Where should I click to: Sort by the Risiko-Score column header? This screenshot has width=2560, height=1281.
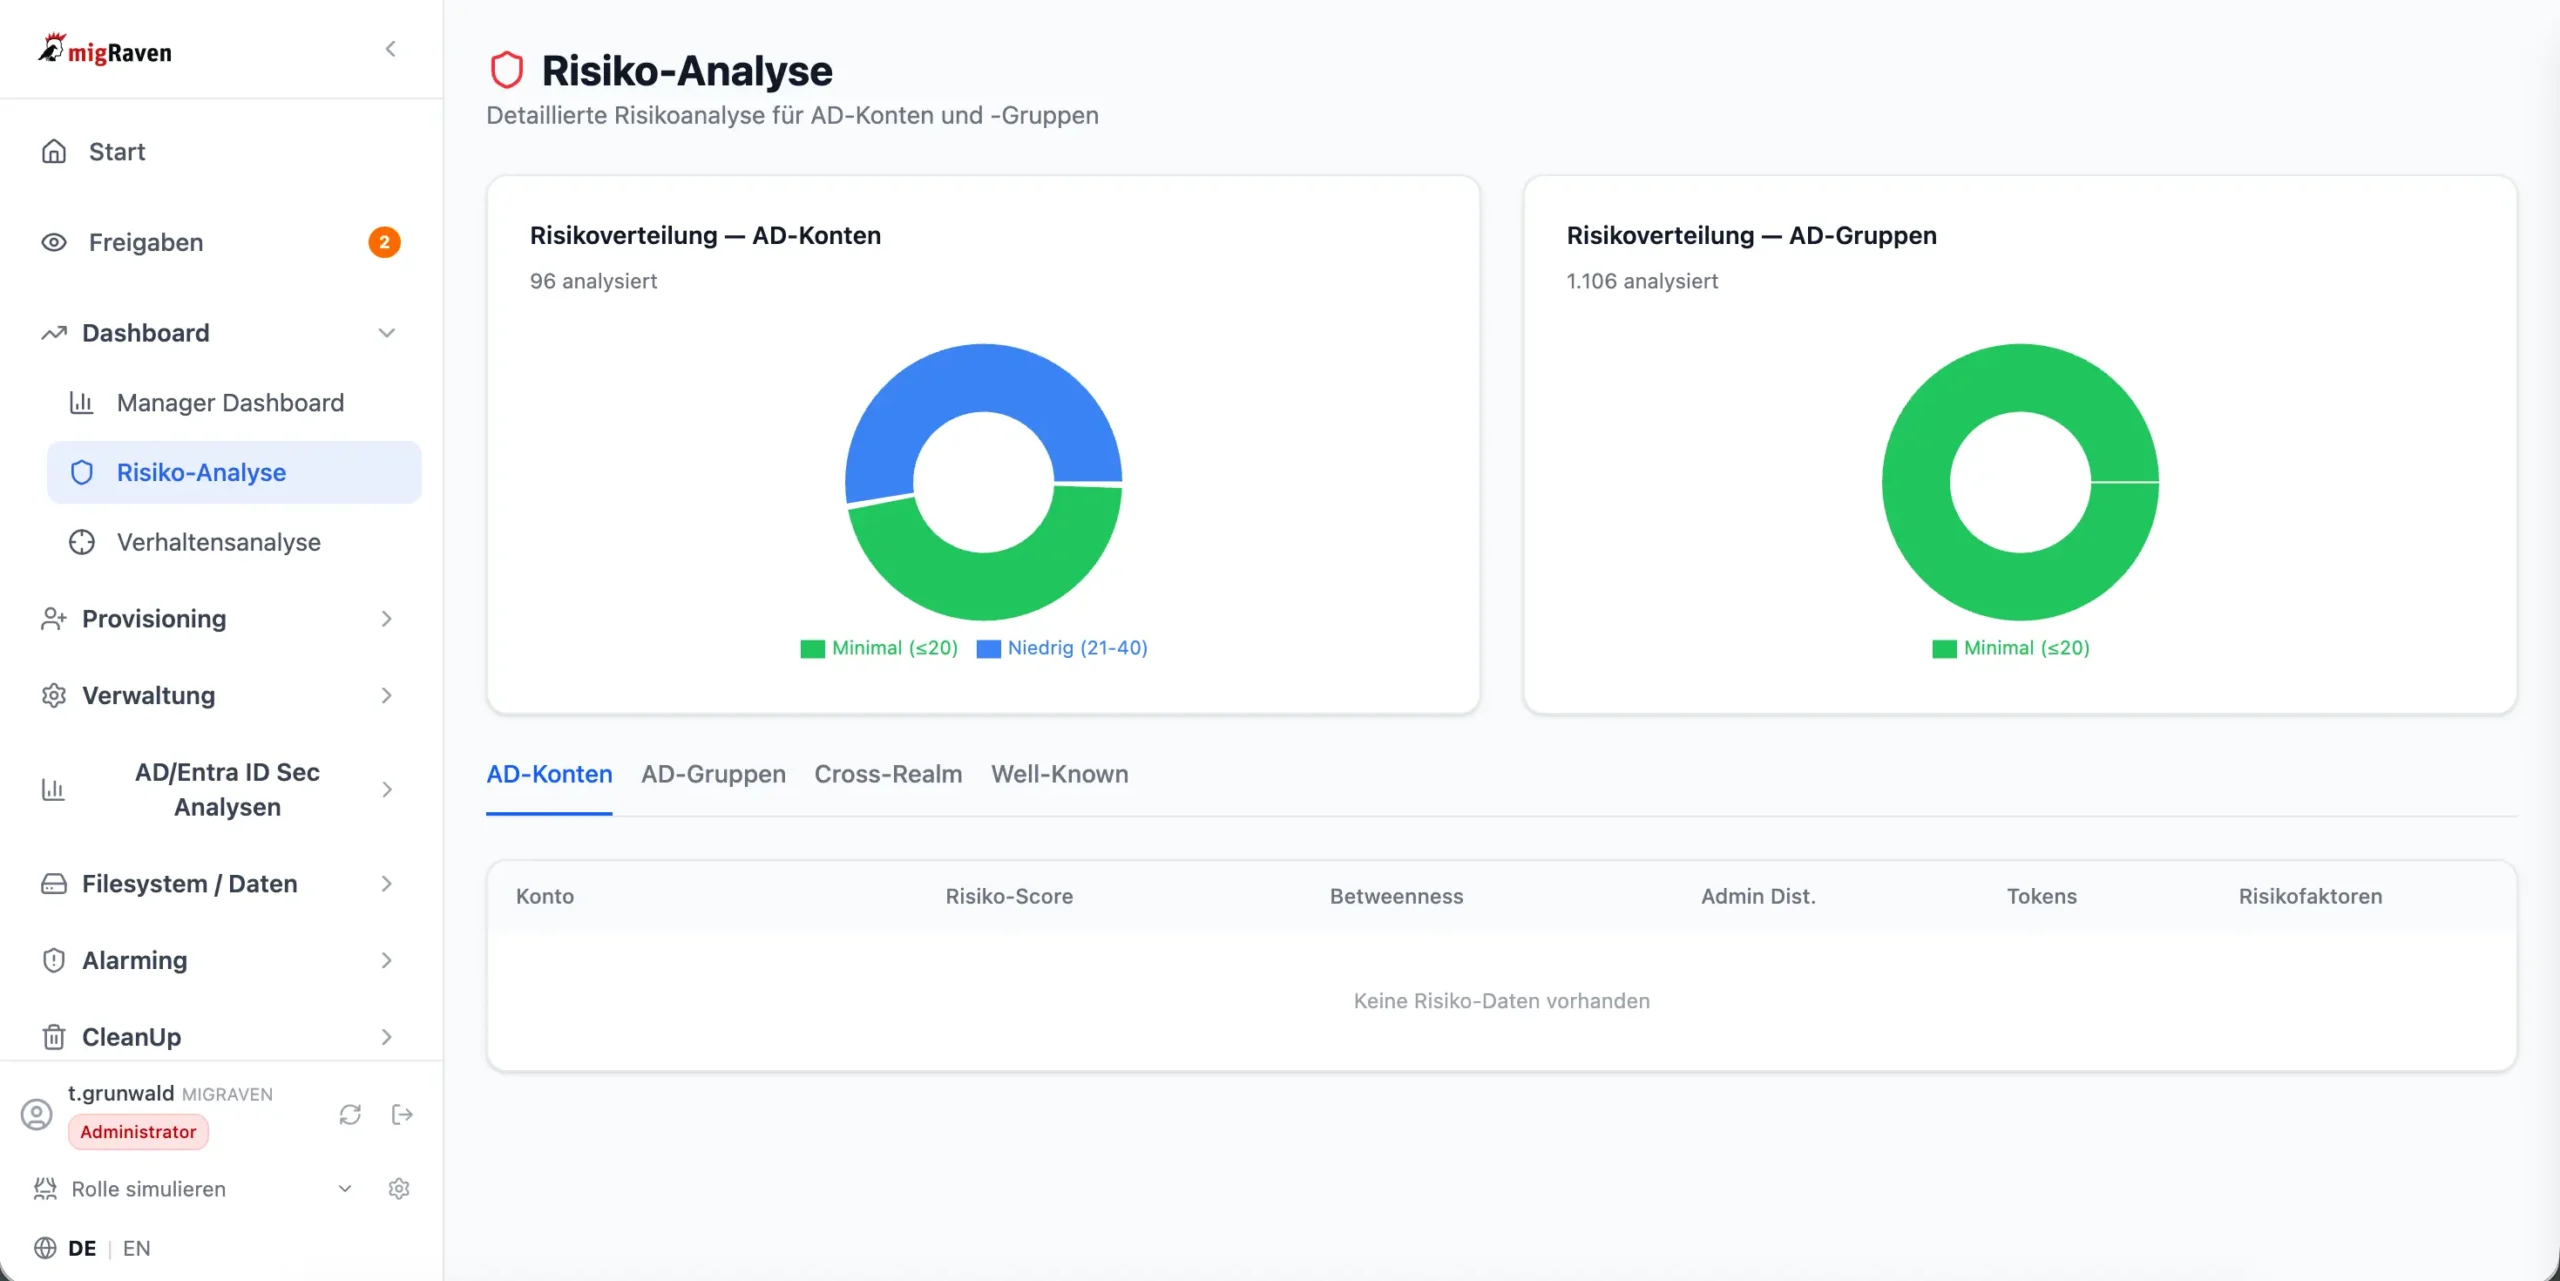[1009, 896]
